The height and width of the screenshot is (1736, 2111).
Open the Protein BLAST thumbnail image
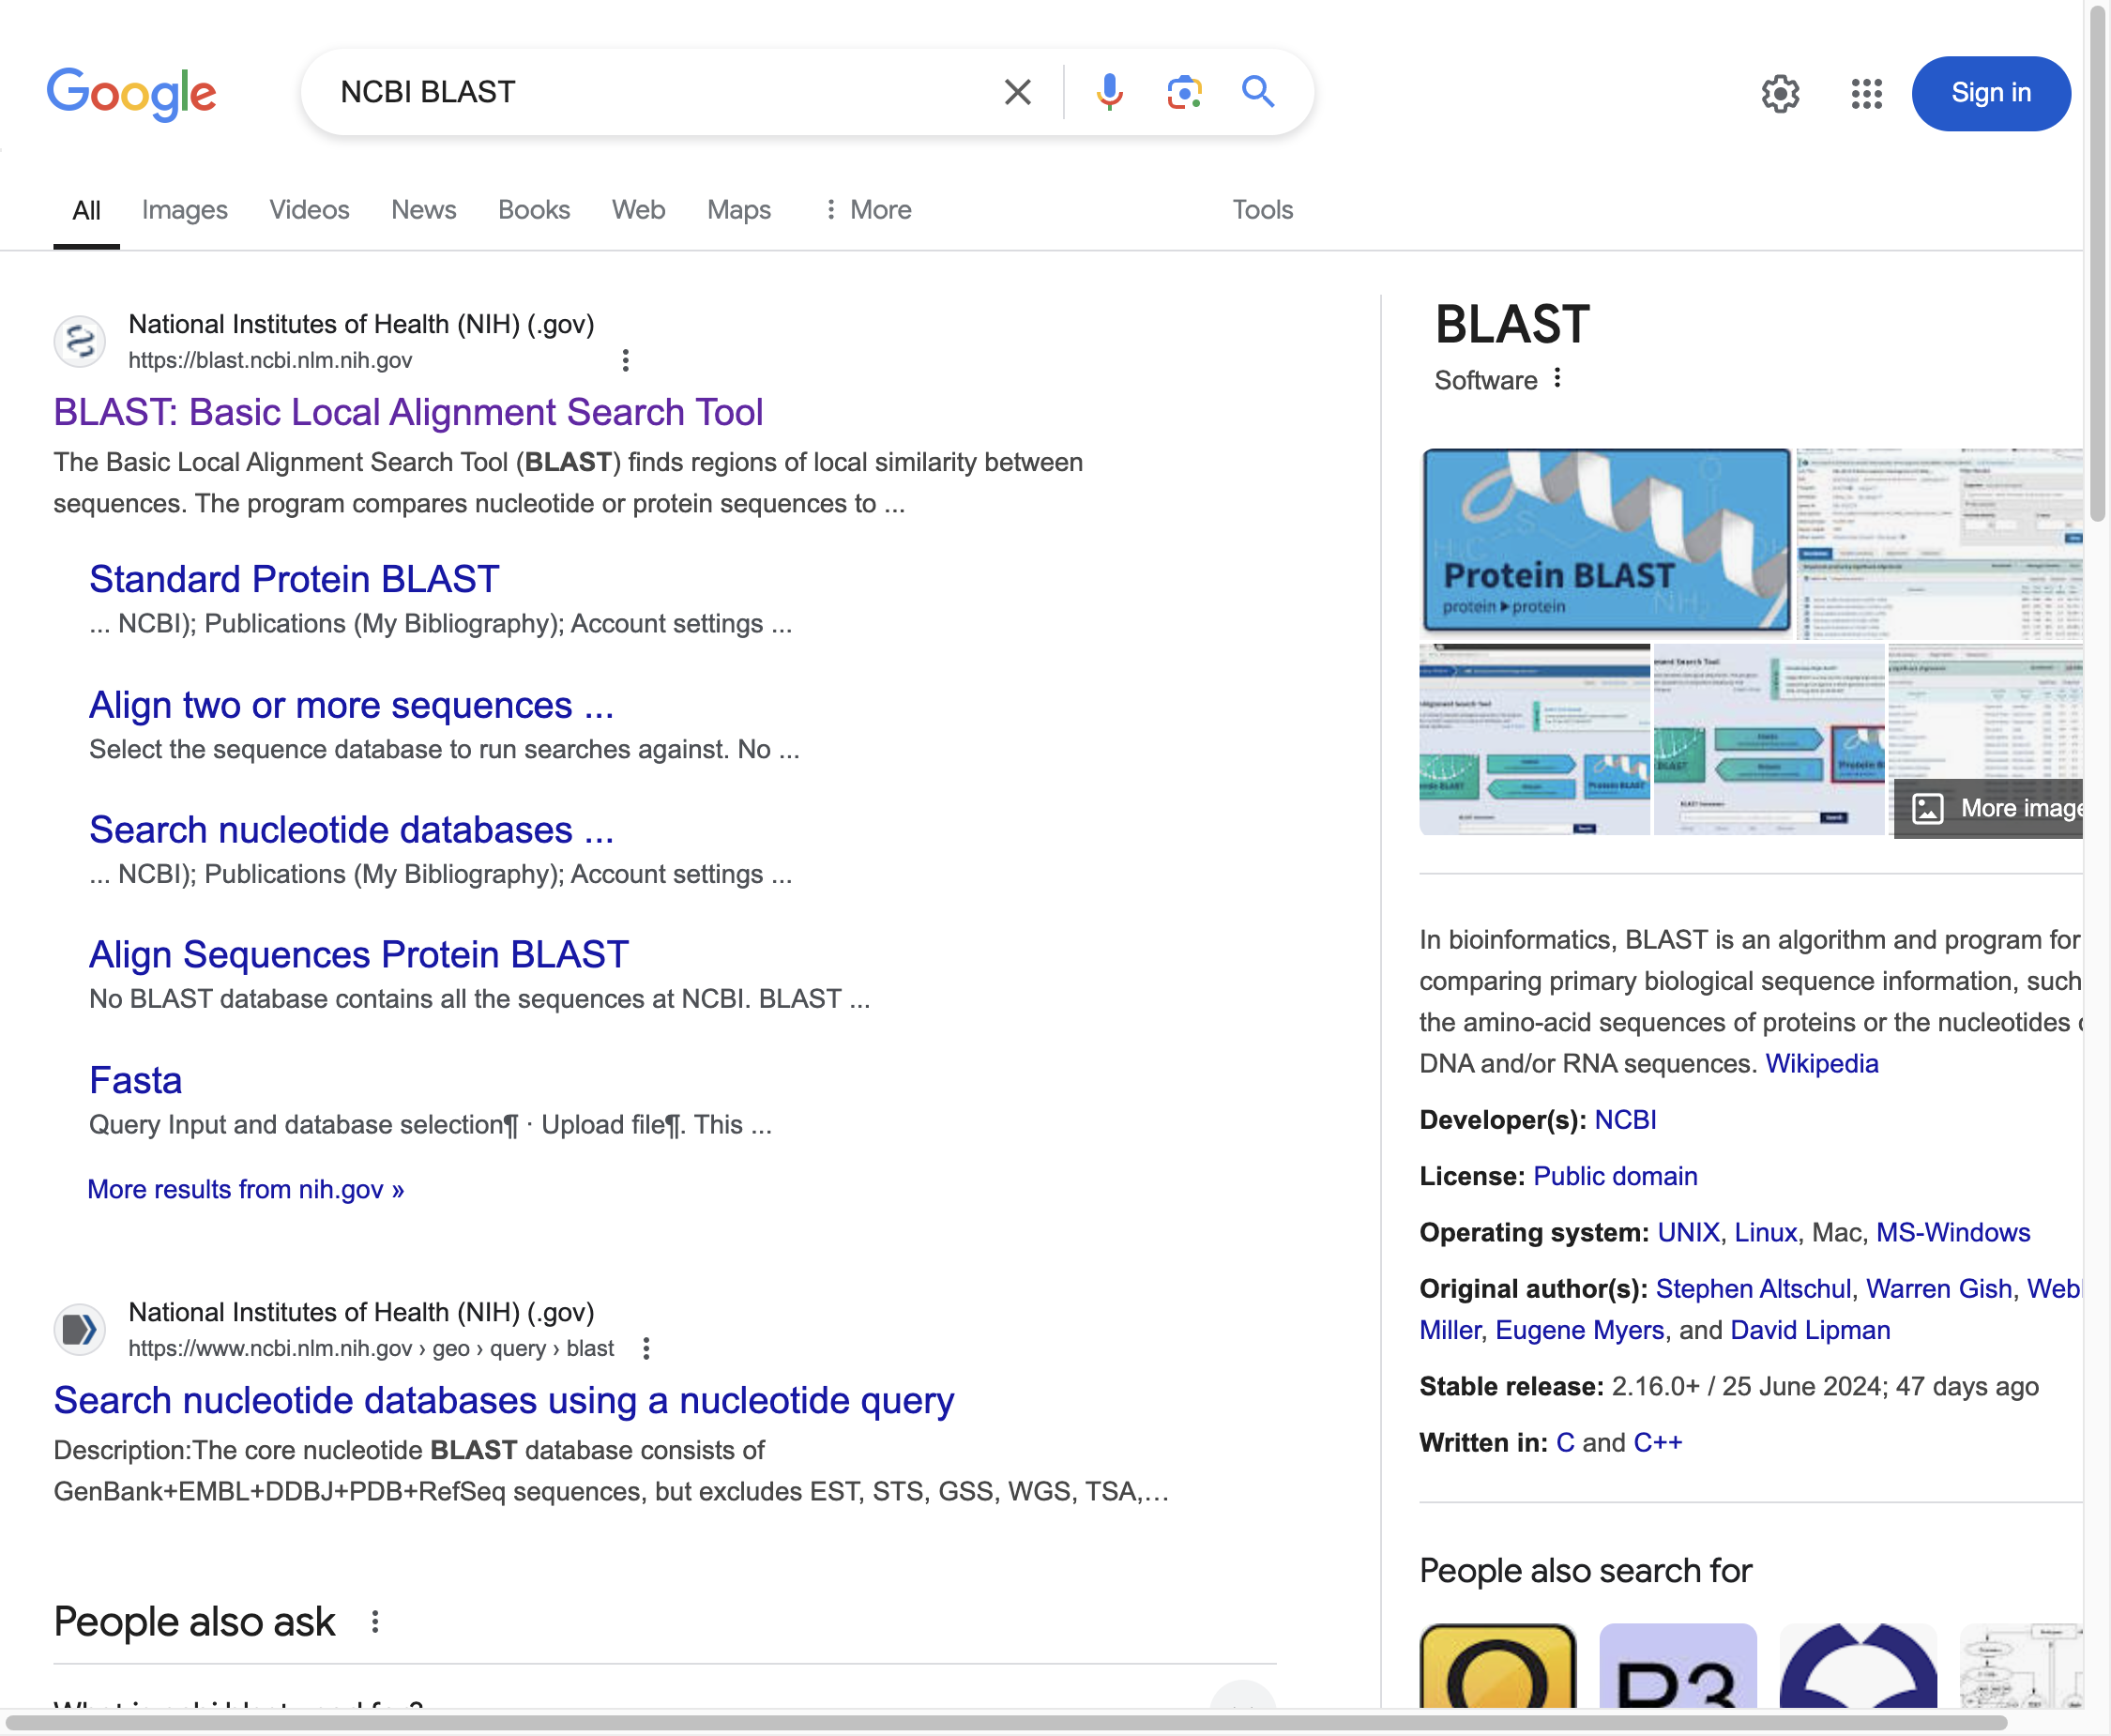tap(1606, 541)
